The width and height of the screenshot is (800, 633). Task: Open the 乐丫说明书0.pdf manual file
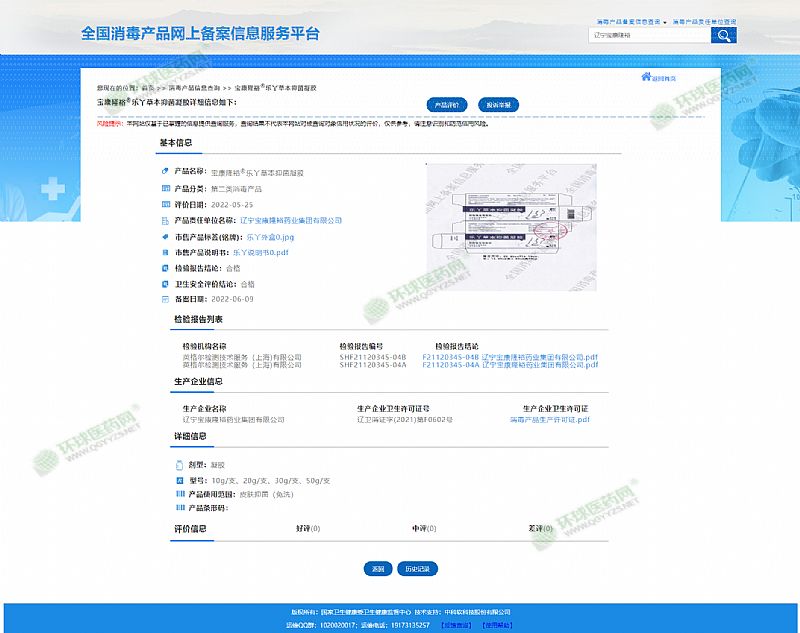click(261, 252)
